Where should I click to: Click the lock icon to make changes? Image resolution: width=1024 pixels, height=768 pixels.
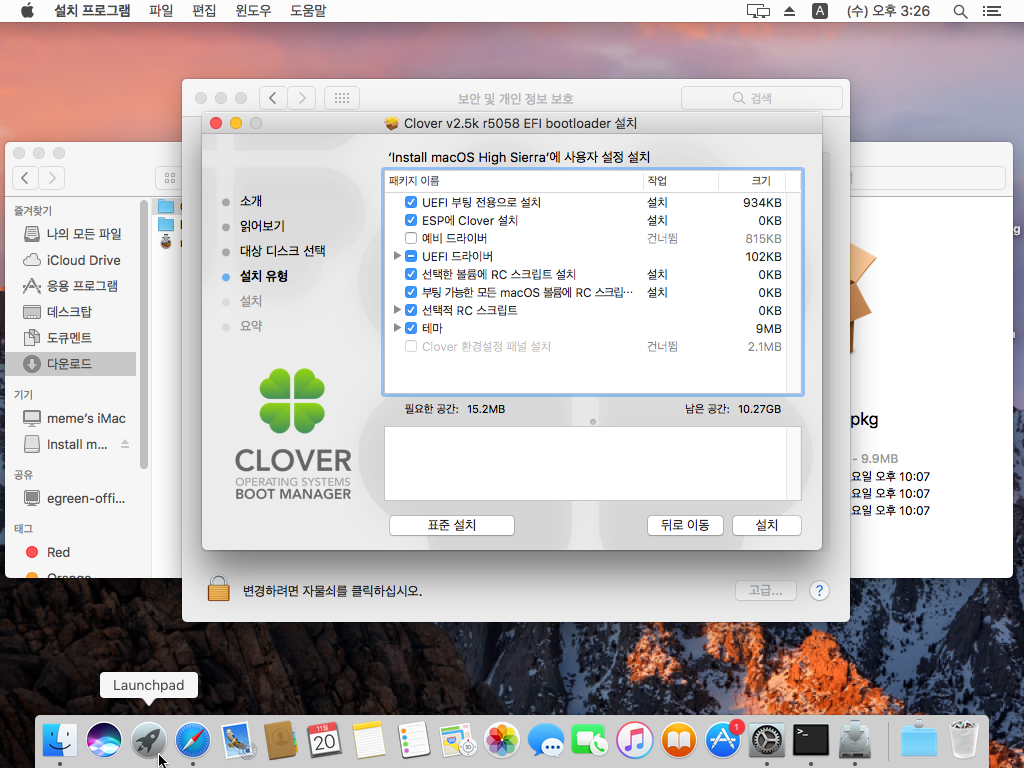pyautogui.click(x=219, y=588)
